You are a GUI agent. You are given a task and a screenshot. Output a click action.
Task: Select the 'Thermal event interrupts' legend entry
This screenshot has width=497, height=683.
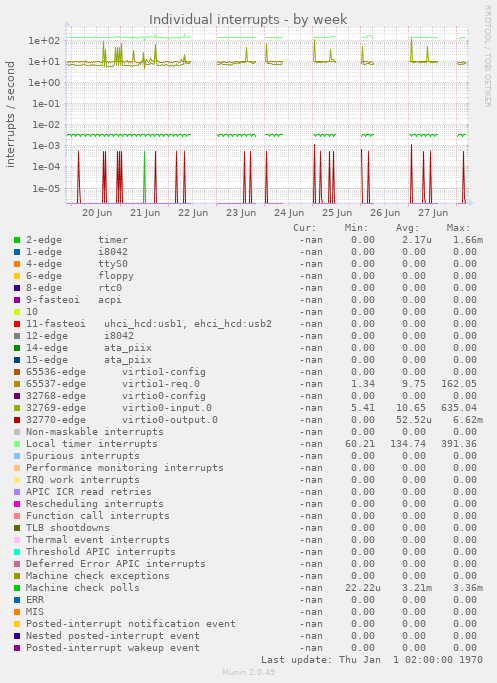tap(98, 540)
